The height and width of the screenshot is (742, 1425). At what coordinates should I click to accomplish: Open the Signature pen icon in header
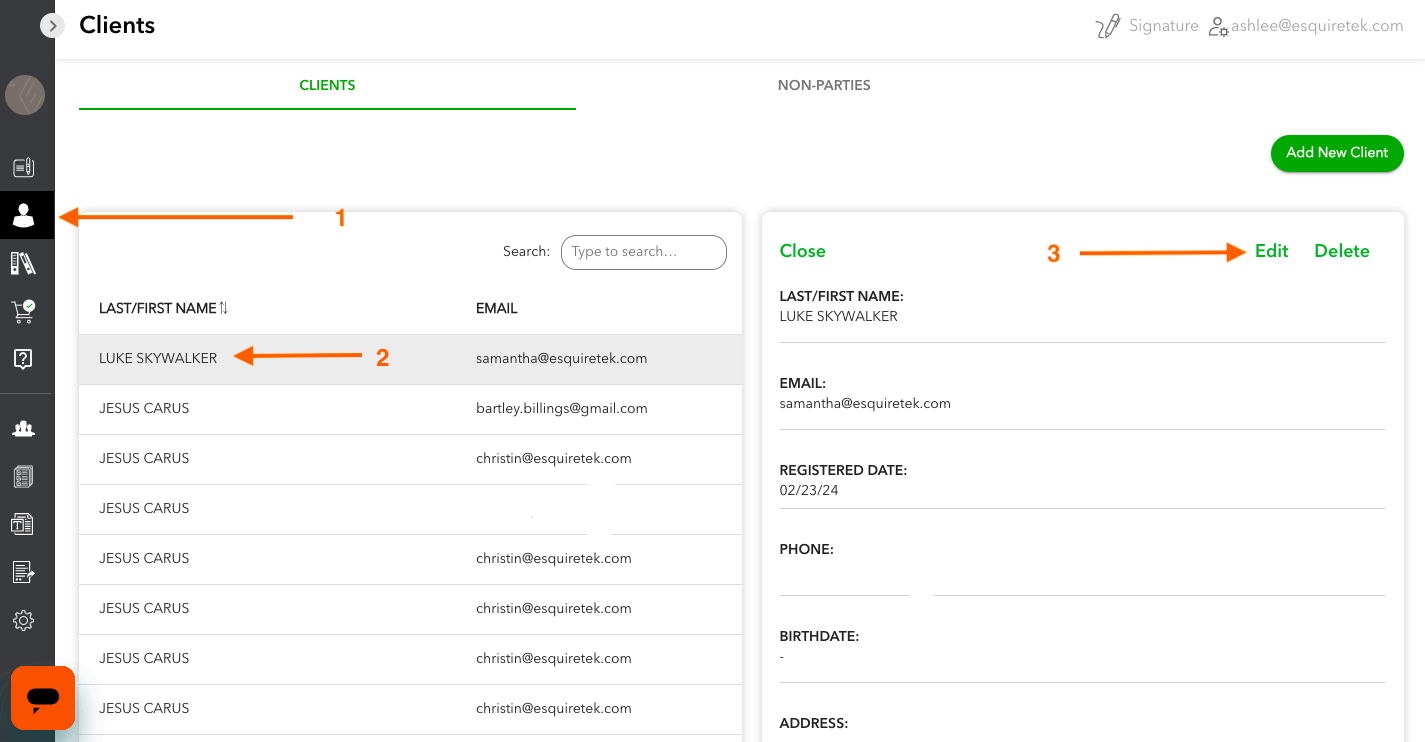coord(1108,25)
